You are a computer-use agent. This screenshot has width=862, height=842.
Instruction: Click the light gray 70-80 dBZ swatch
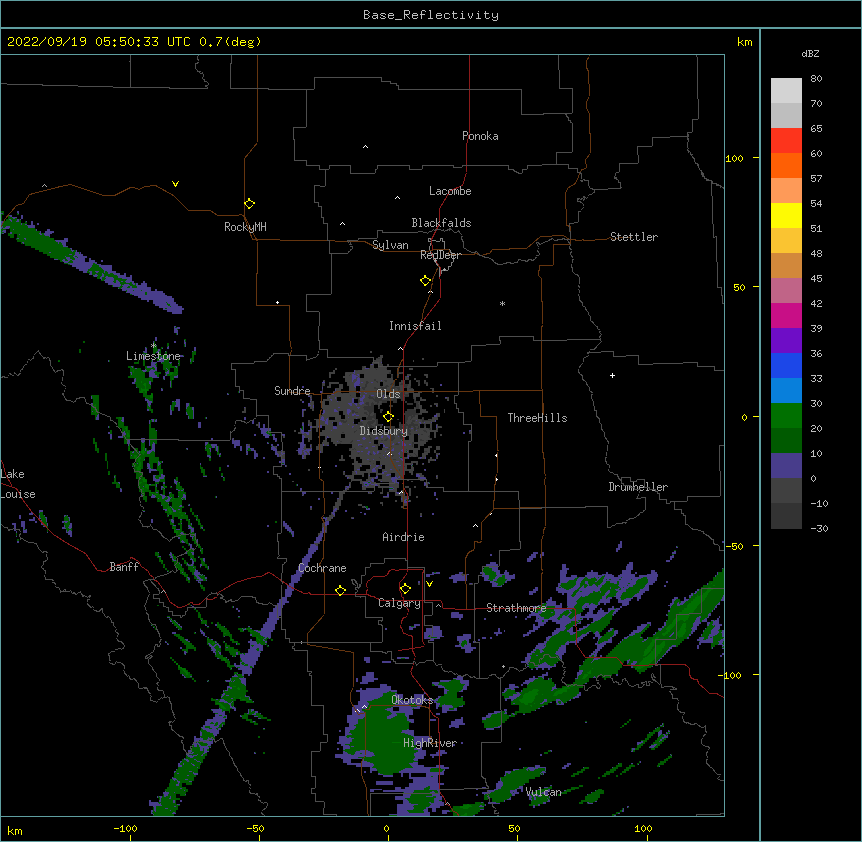tap(786, 91)
